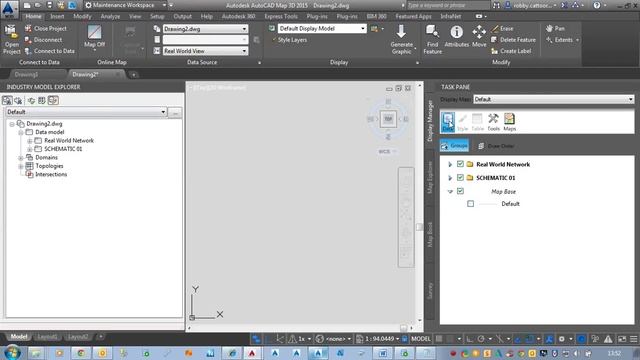Open the Insert ribbon tab
This screenshot has width=640, height=360.
click(x=57, y=16)
